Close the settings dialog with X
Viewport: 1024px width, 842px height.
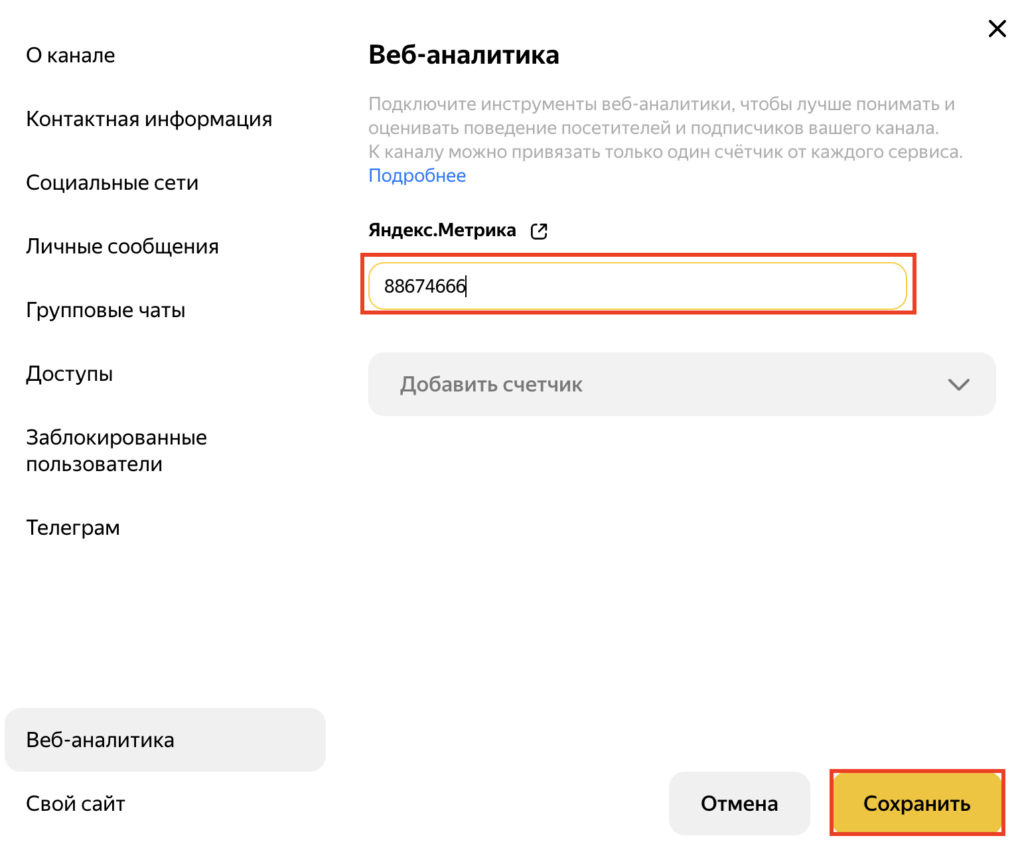coord(997,29)
